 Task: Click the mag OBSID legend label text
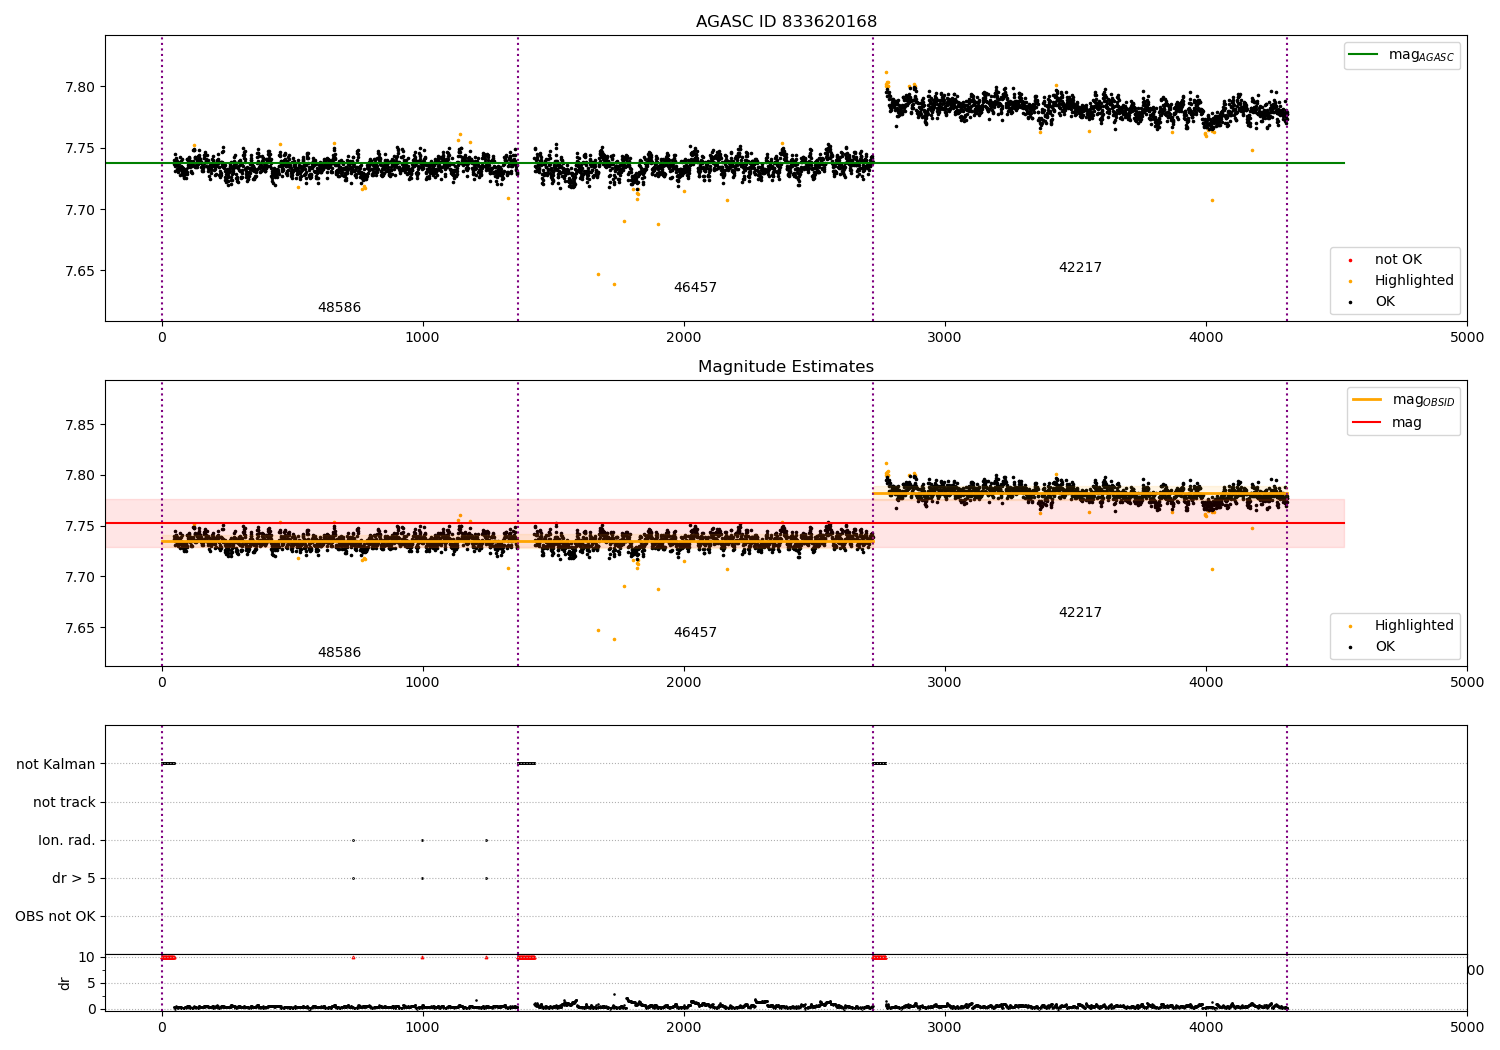coord(1424,400)
